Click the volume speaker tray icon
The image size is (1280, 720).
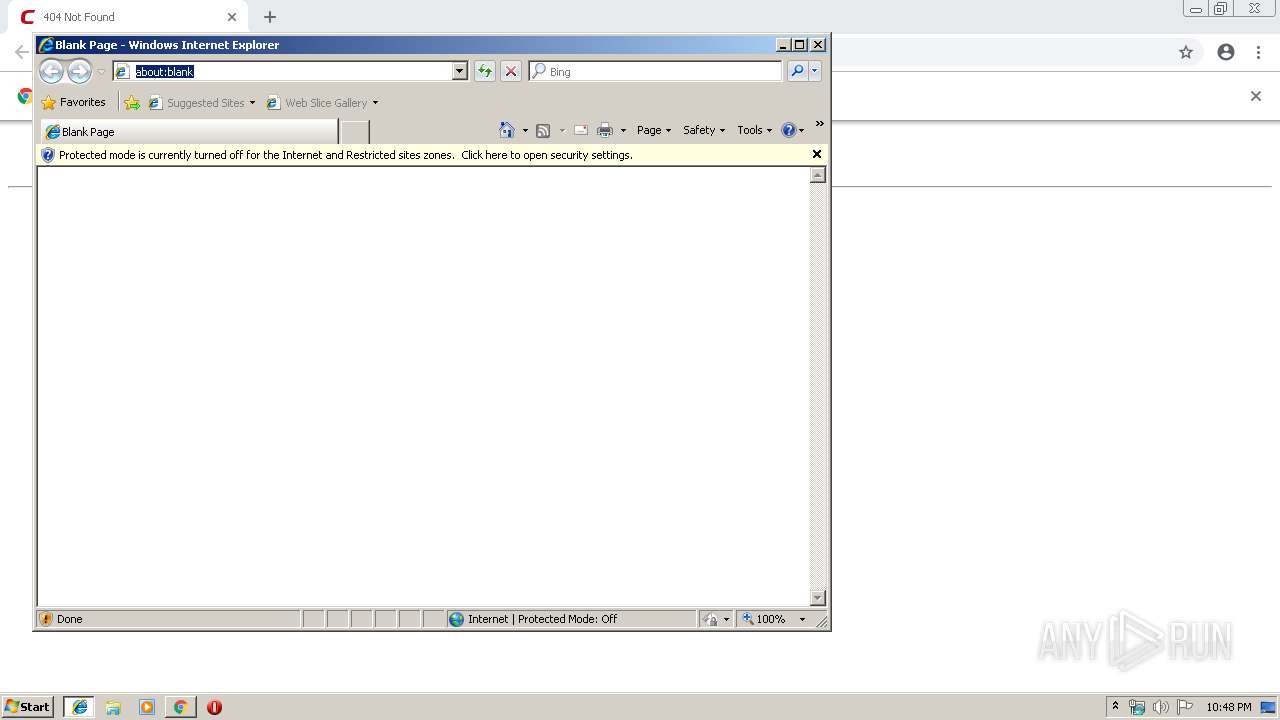(x=1161, y=707)
